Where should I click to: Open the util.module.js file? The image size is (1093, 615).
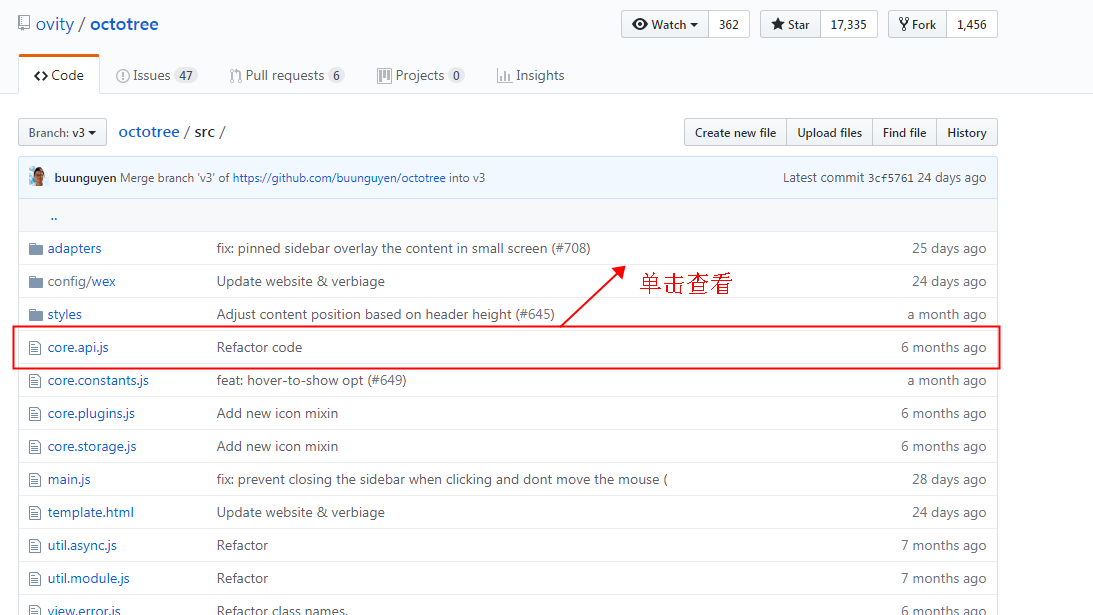[89, 578]
